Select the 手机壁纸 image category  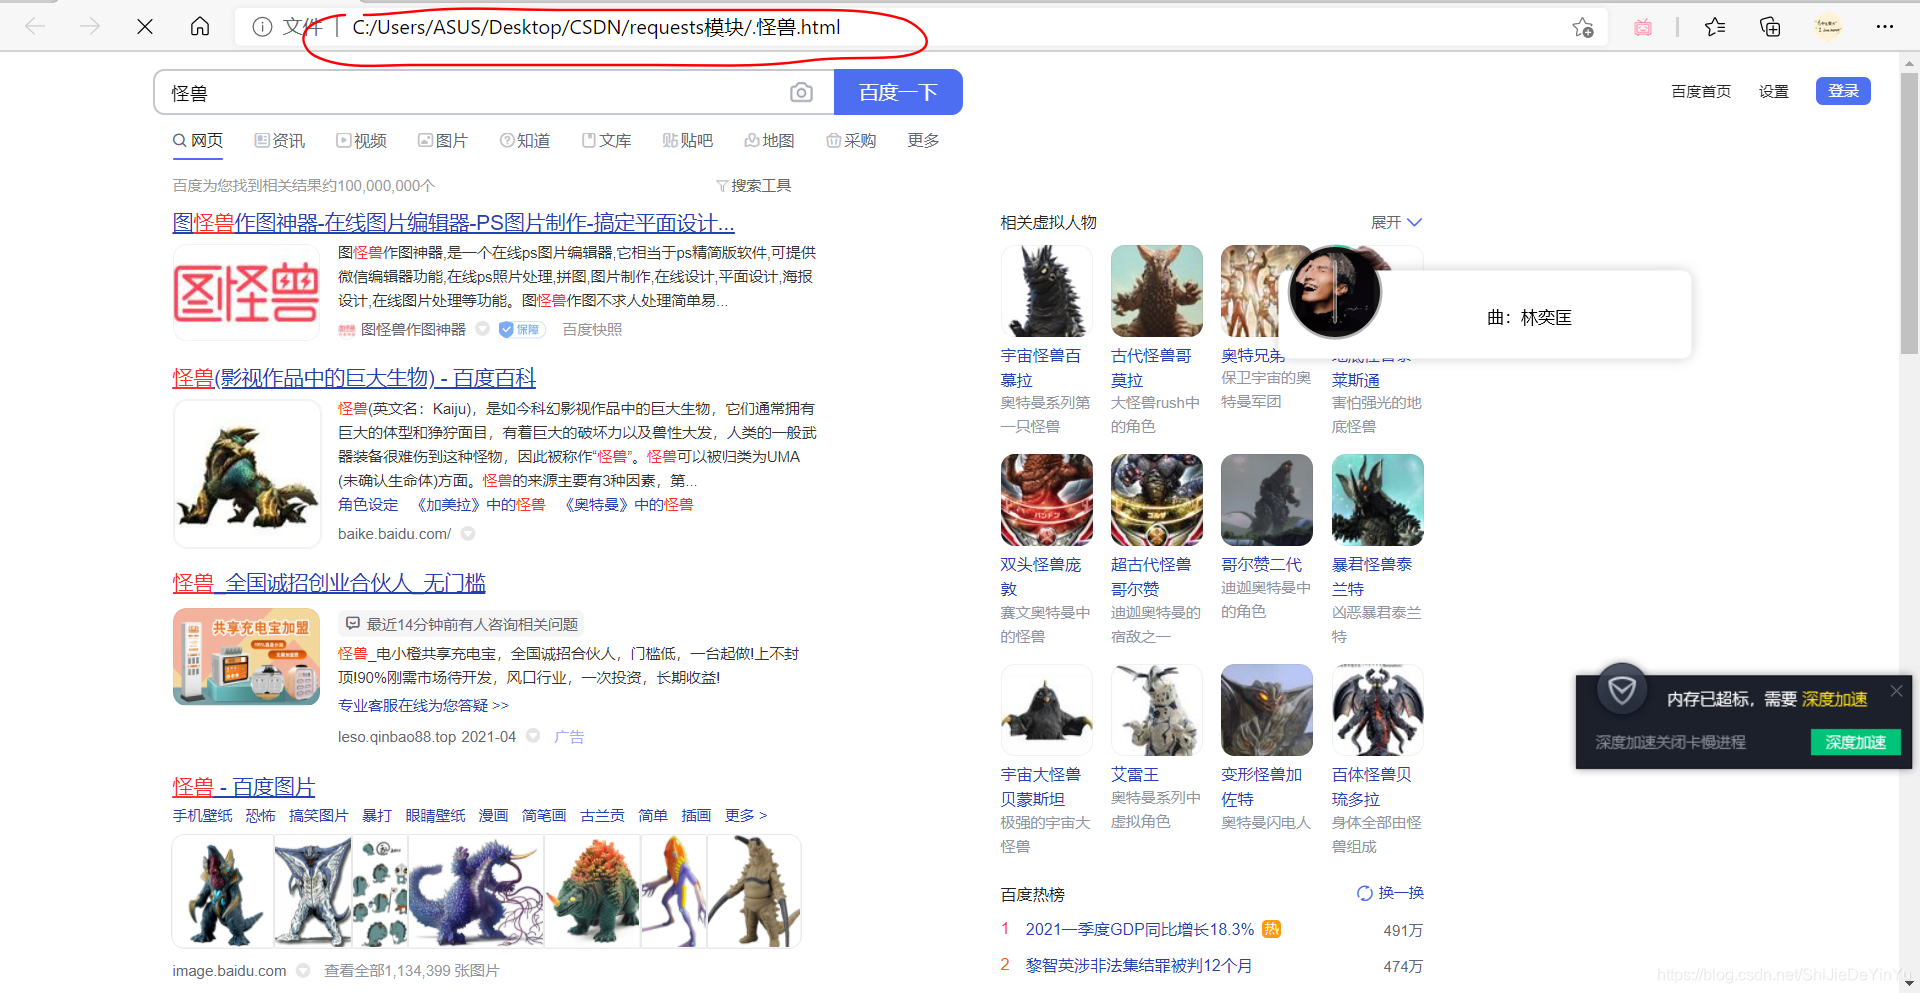point(202,815)
